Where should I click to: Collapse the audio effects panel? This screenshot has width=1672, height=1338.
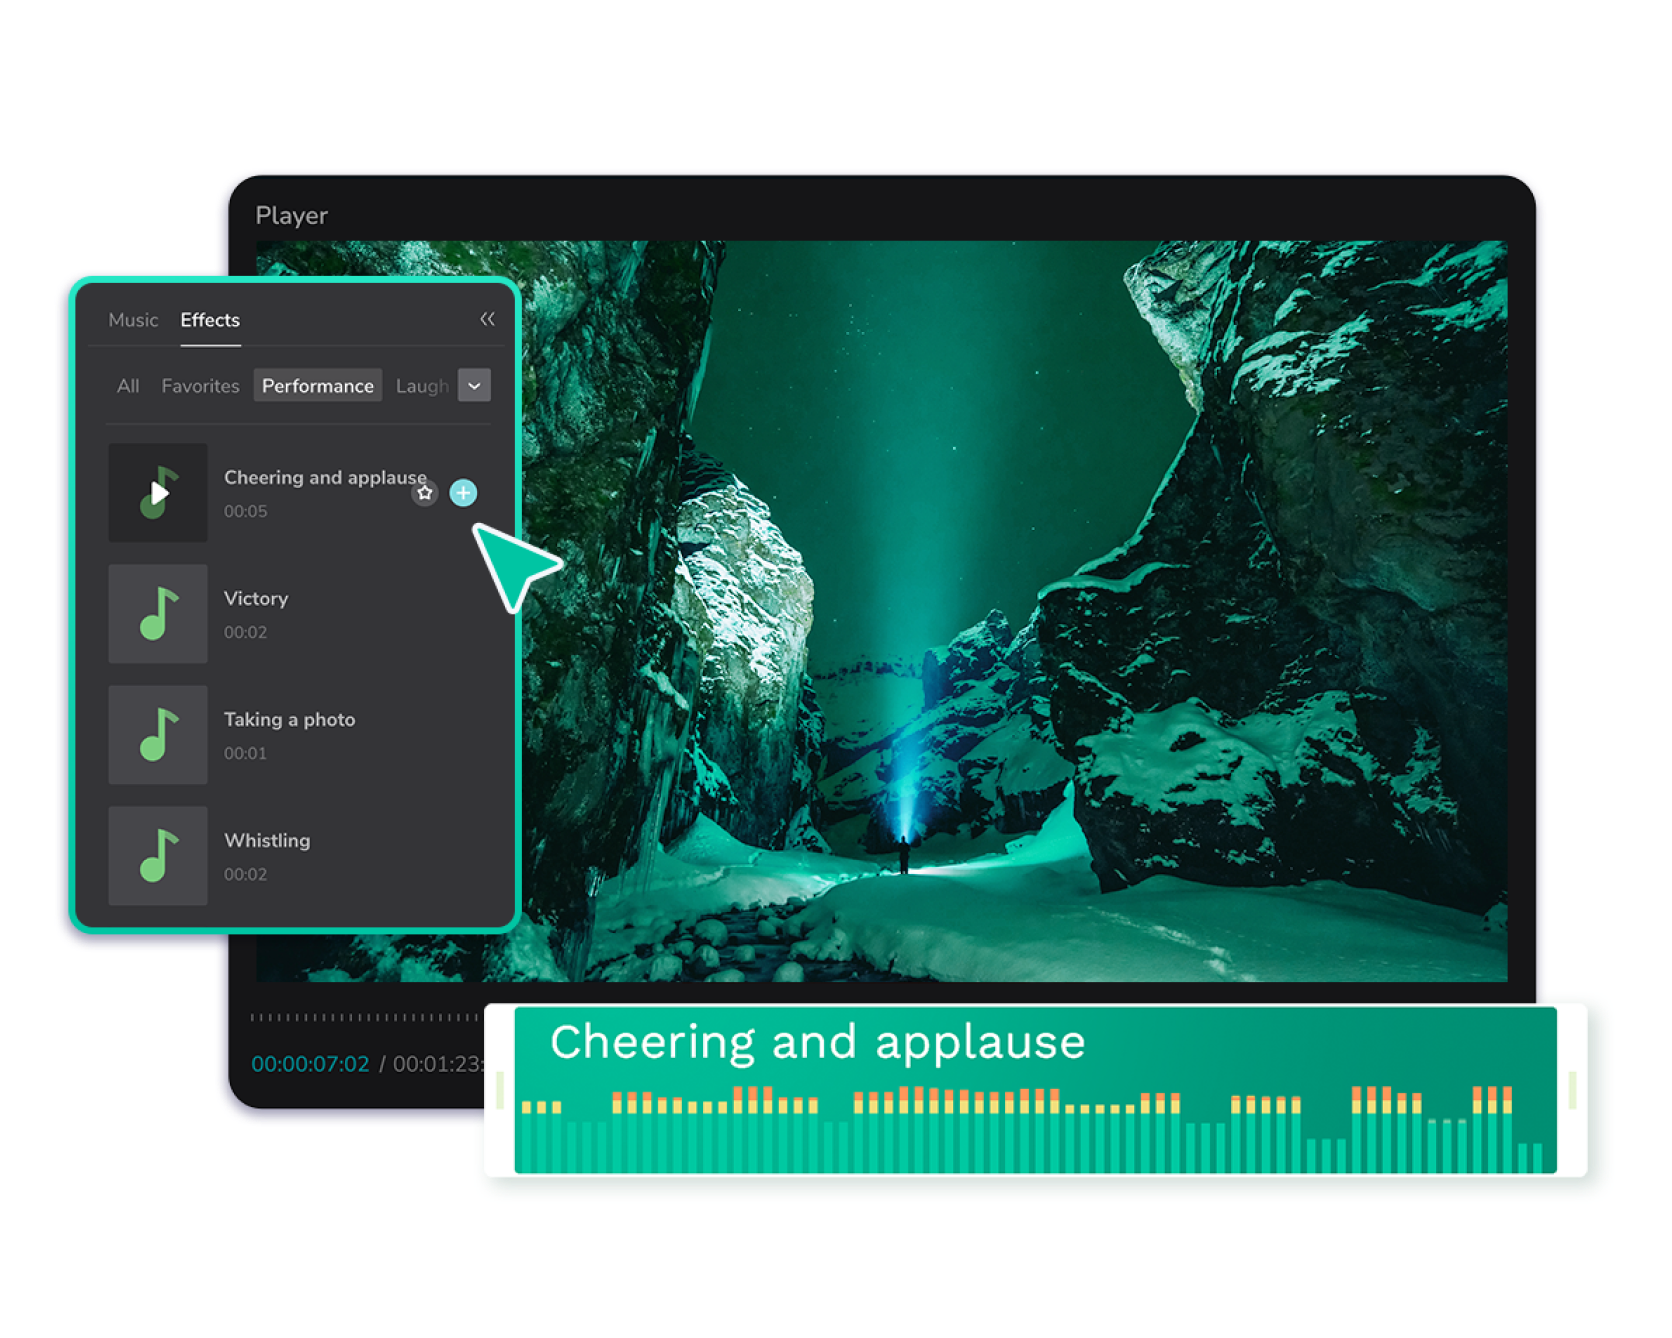pos(487,319)
